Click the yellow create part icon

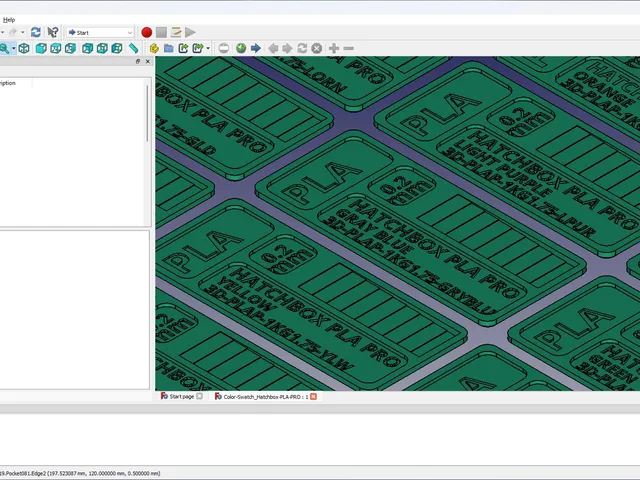[154, 49]
